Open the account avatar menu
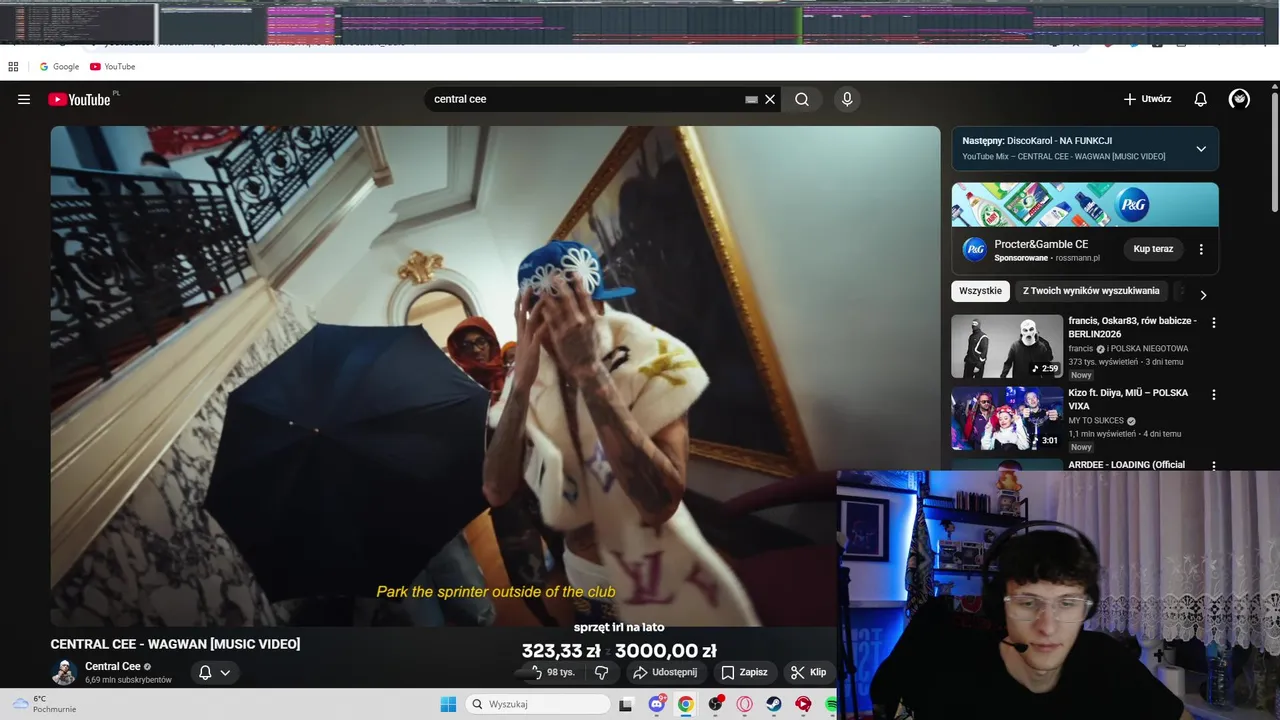This screenshot has height=720, width=1280. [x=1239, y=99]
